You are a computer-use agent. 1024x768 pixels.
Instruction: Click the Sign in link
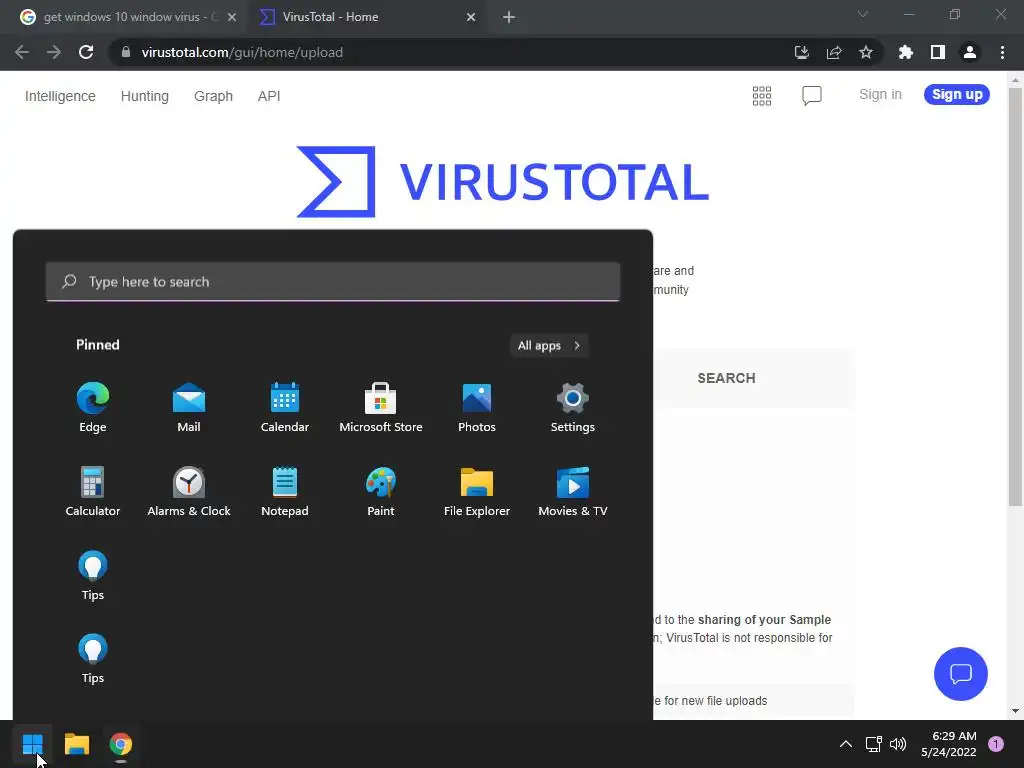click(880, 94)
